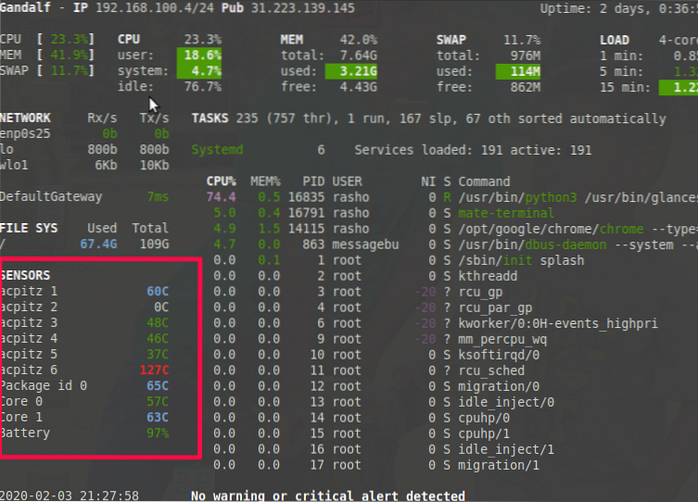This screenshot has height=502, width=698.
Task: Click the CPU idle value 76.7%
Action: 203,86
